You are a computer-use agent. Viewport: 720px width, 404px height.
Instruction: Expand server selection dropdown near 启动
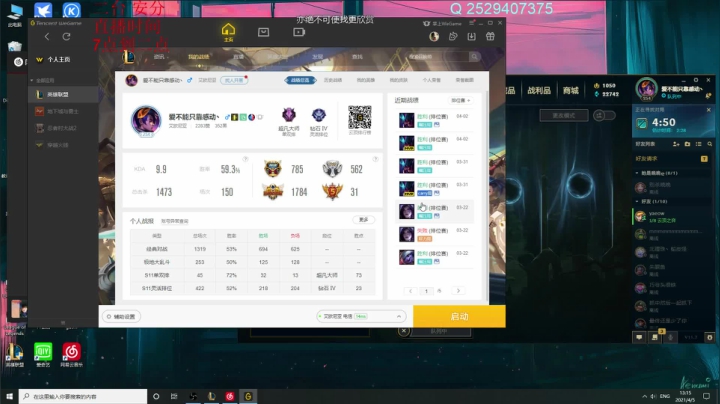(361, 316)
